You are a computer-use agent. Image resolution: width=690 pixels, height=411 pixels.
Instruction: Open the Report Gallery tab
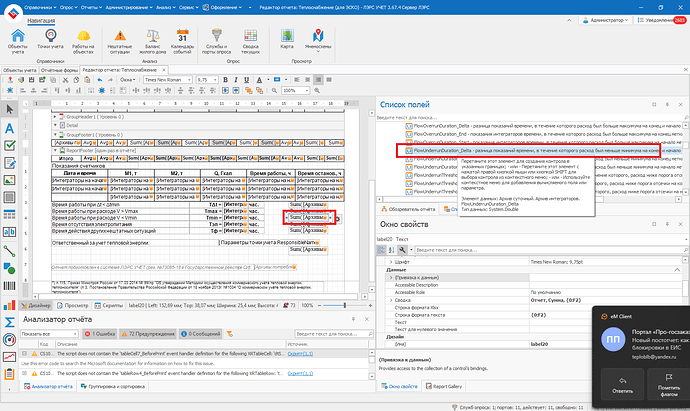click(x=444, y=386)
